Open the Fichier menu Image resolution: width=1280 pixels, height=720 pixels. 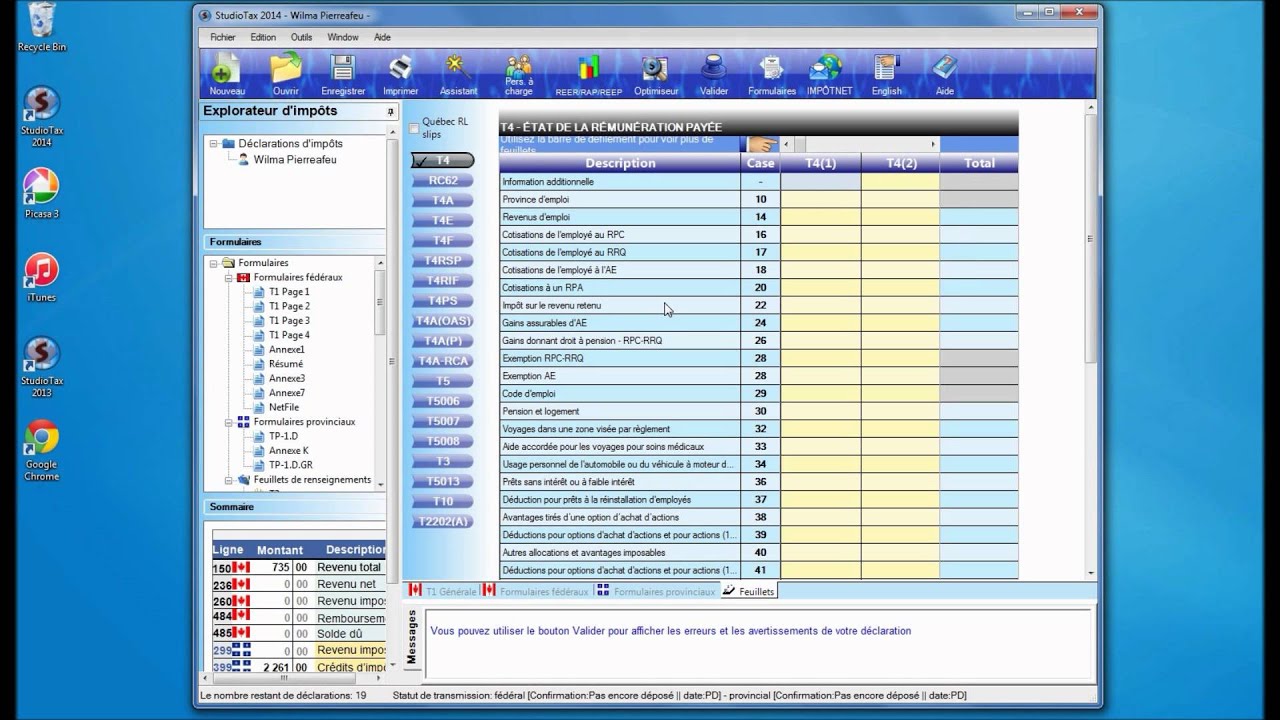223,37
